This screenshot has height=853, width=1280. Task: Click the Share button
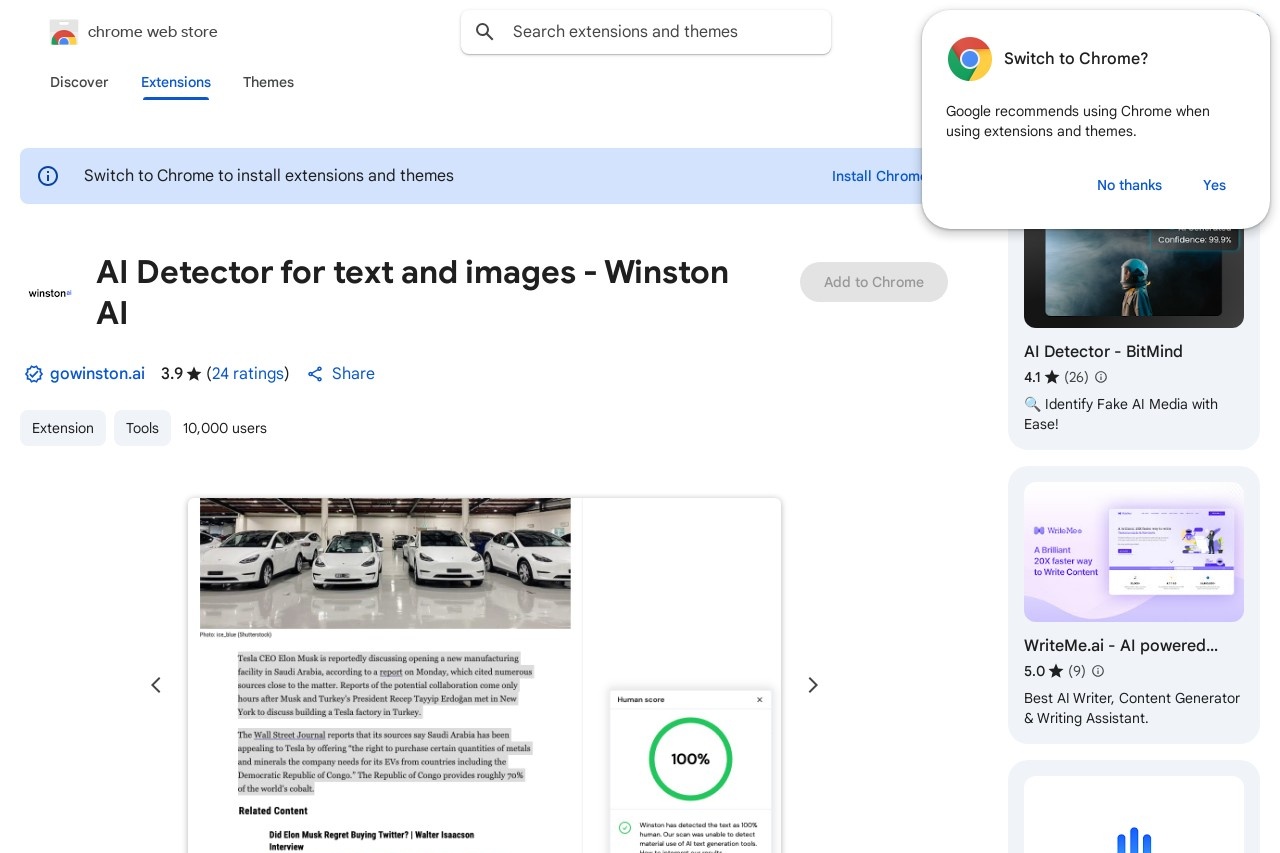pyautogui.click(x=341, y=374)
